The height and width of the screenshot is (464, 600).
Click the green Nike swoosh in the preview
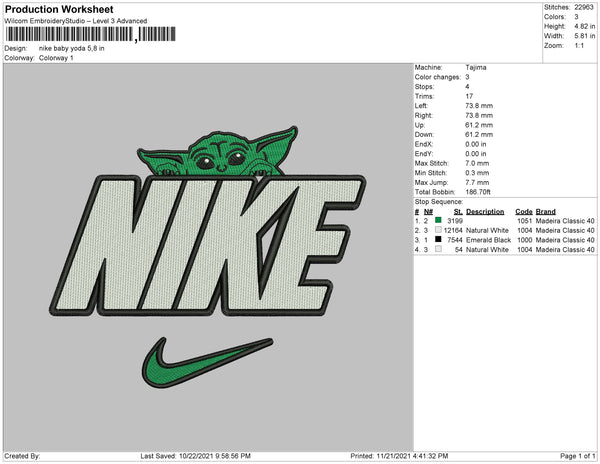(207, 363)
